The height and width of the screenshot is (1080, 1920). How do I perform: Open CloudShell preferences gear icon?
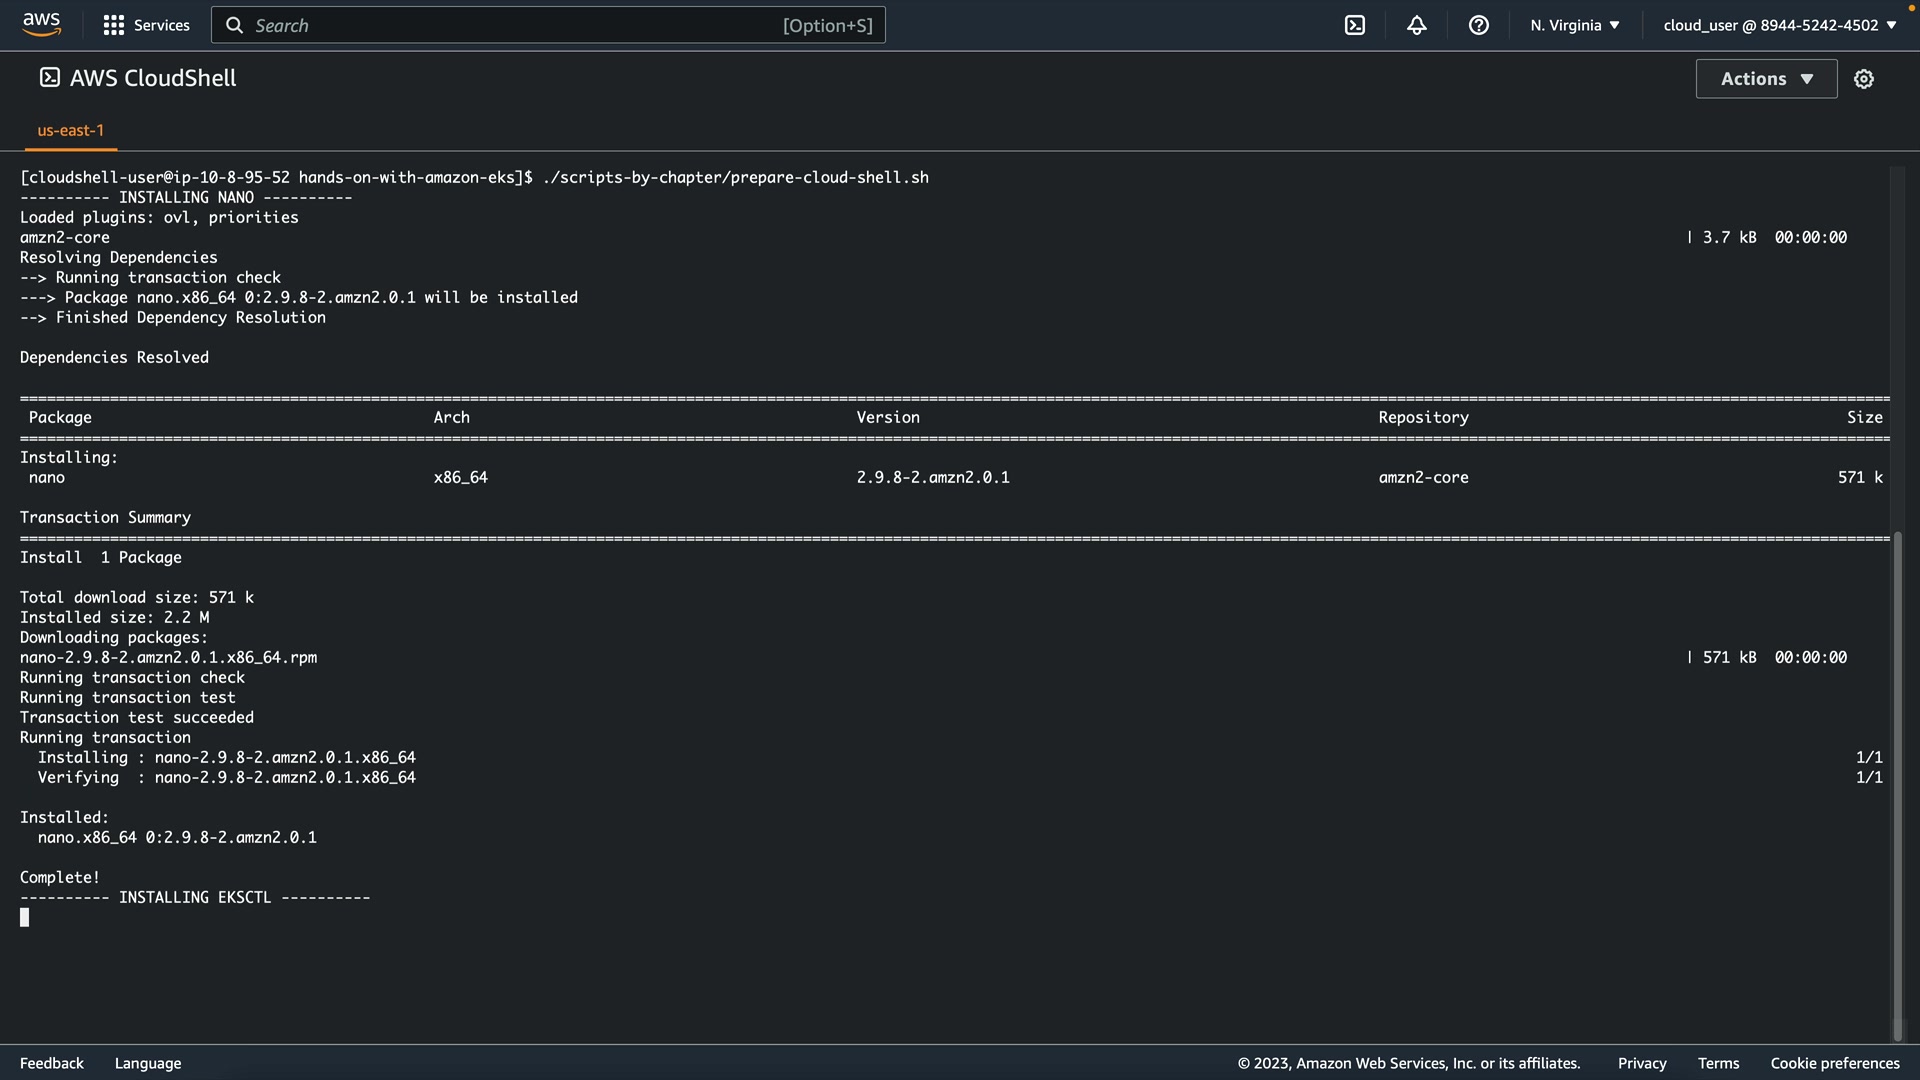1864,79
